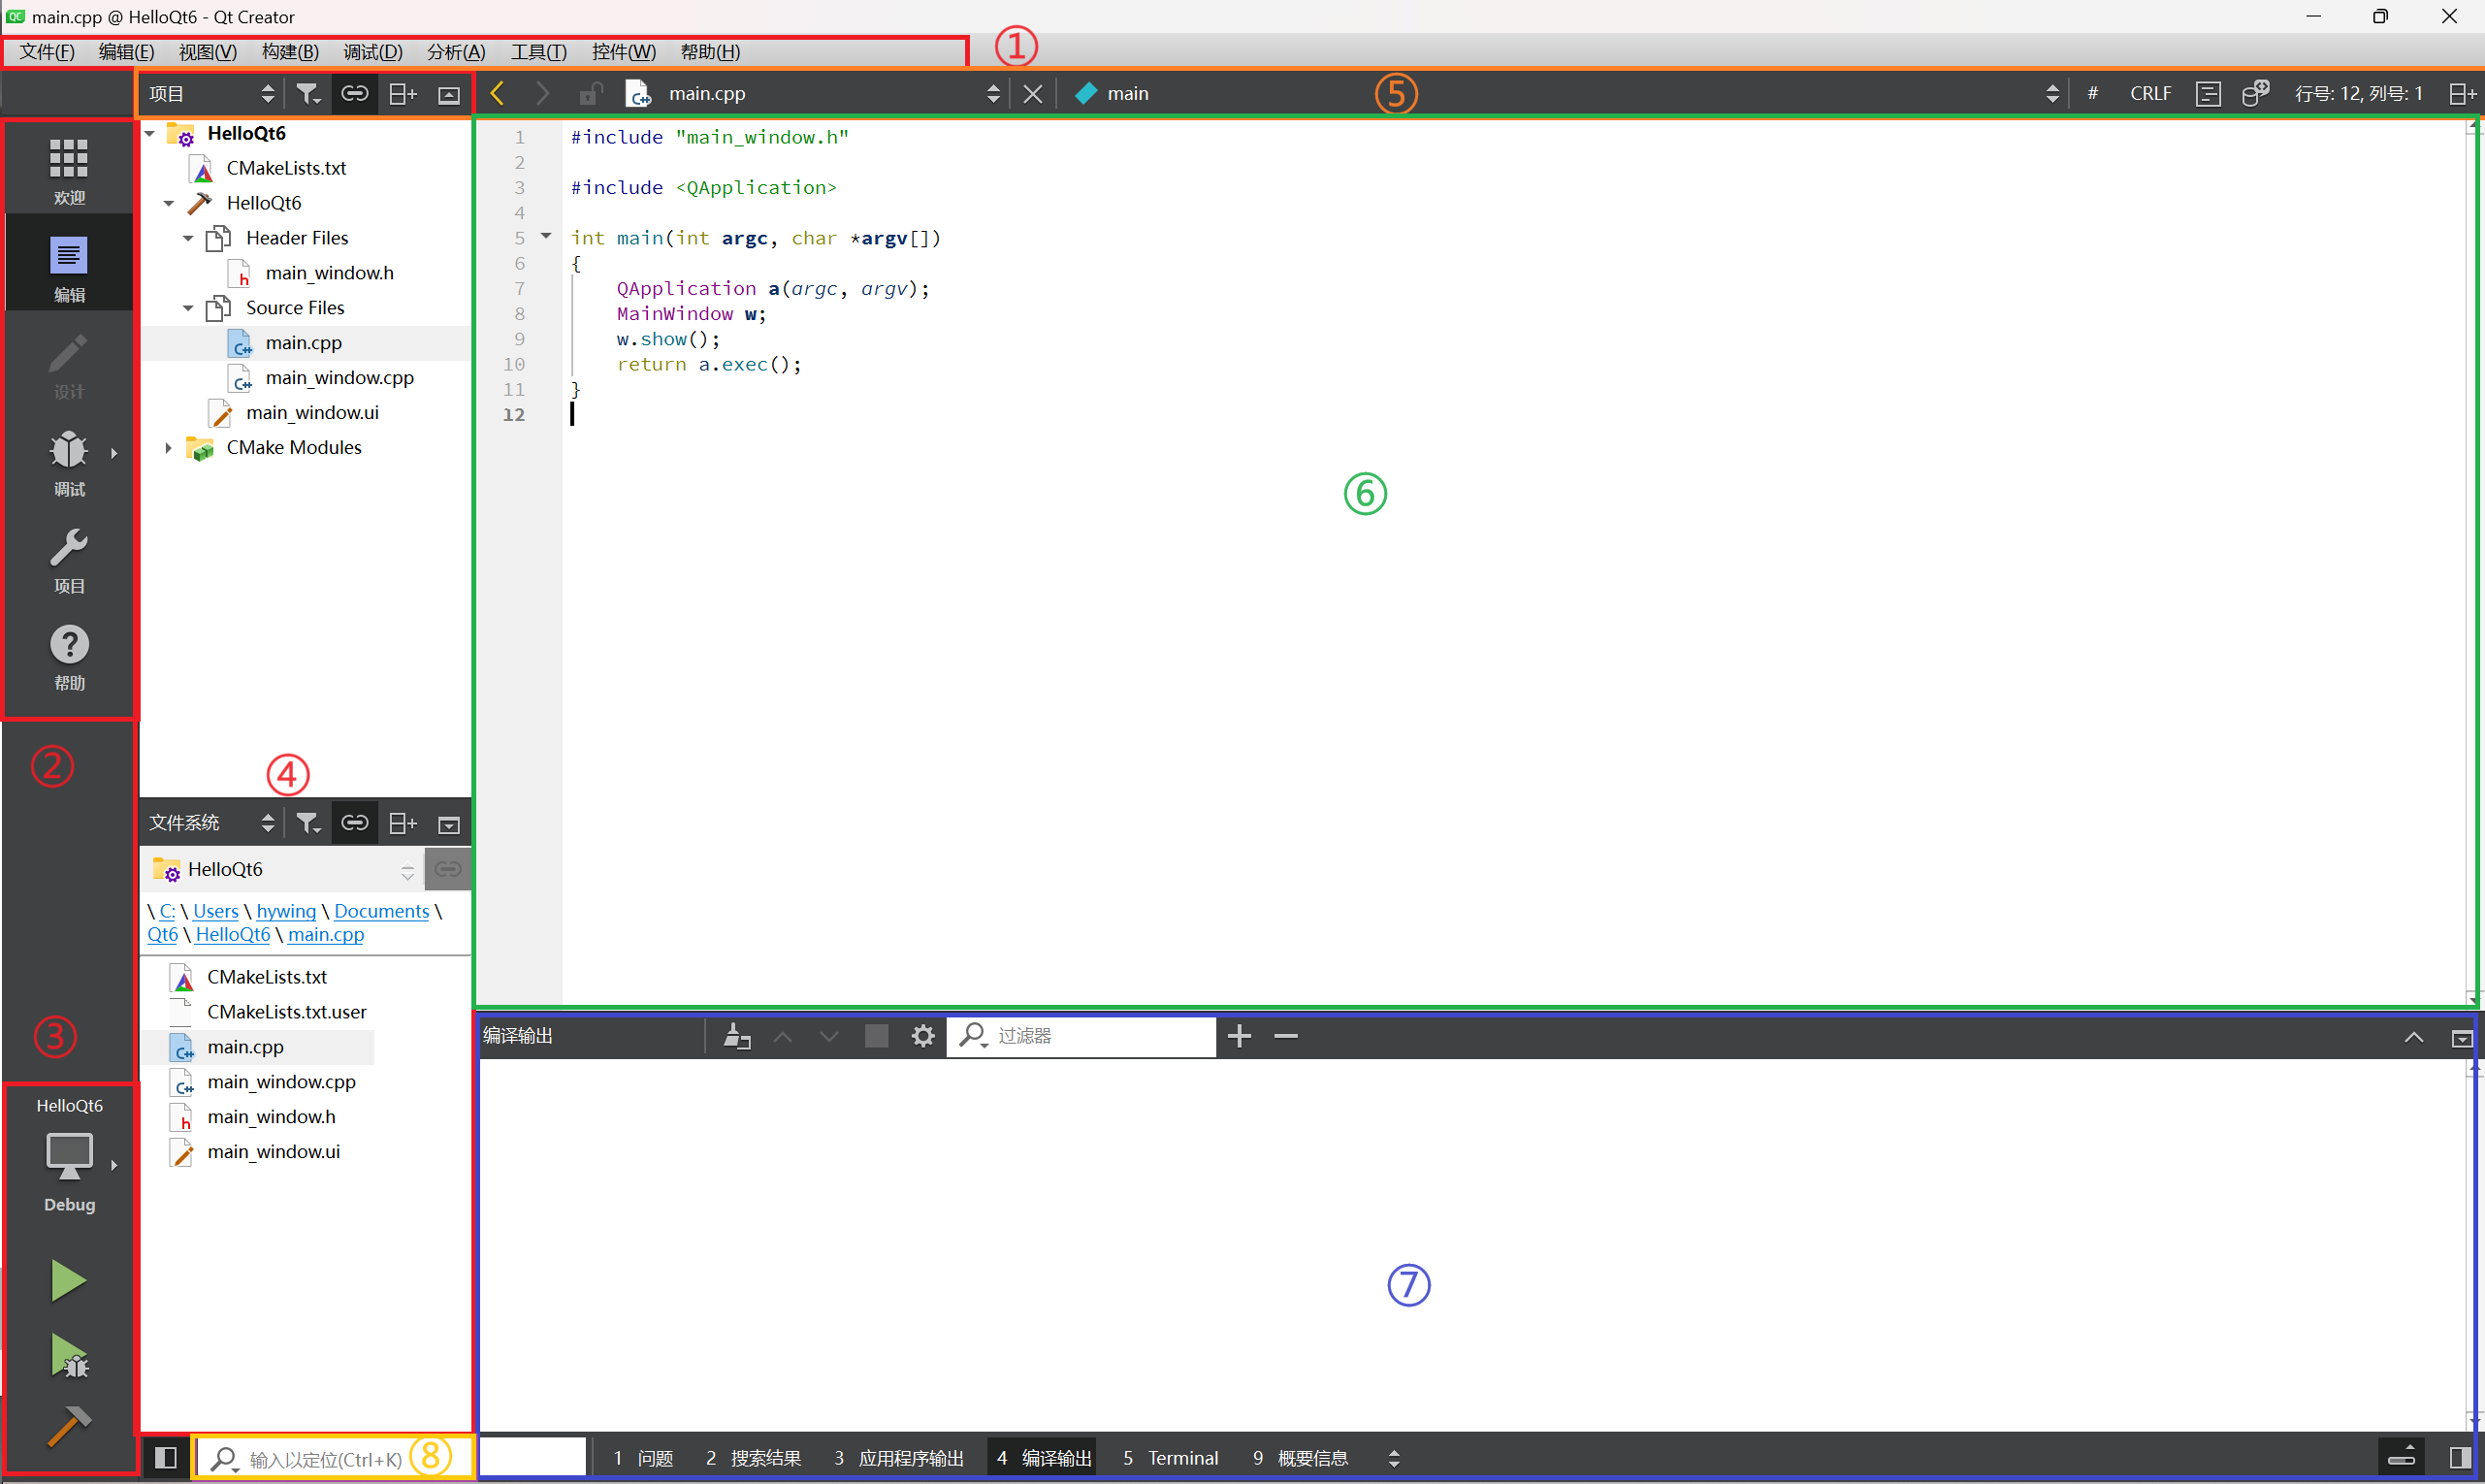2485x1484 pixels.
Task: Switch to Edit mode in sidebar
Action: point(69,267)
